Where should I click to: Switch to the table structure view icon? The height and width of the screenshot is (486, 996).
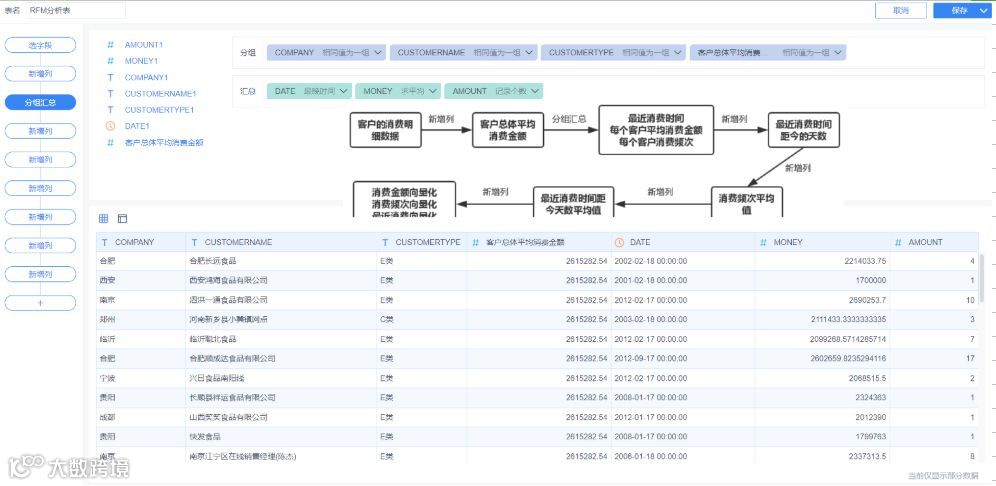tap(123, 219)
